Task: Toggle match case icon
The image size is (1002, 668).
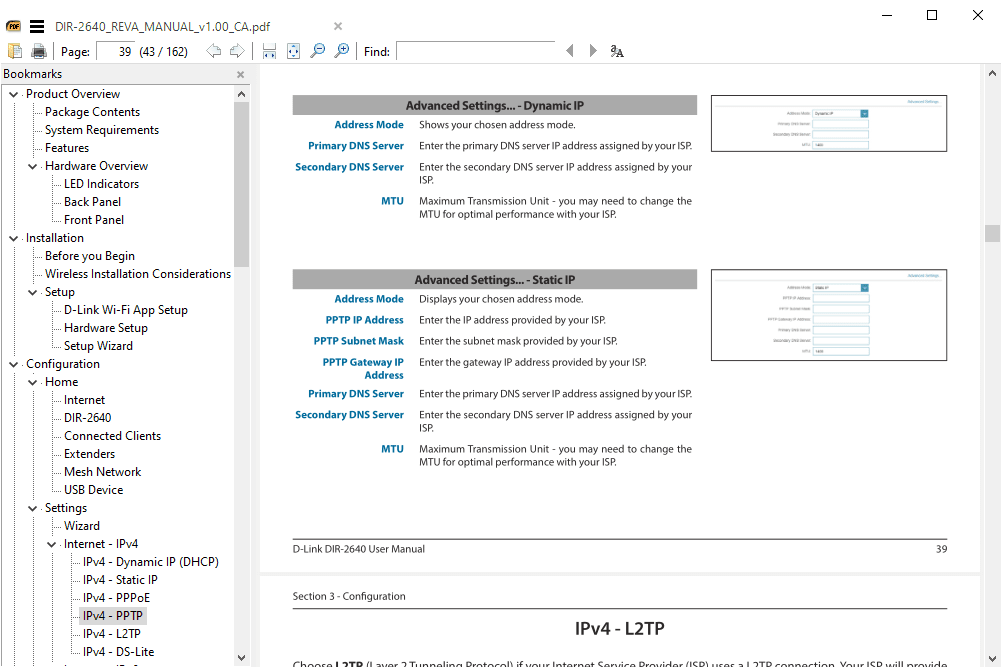Action: tap(617, 51)
